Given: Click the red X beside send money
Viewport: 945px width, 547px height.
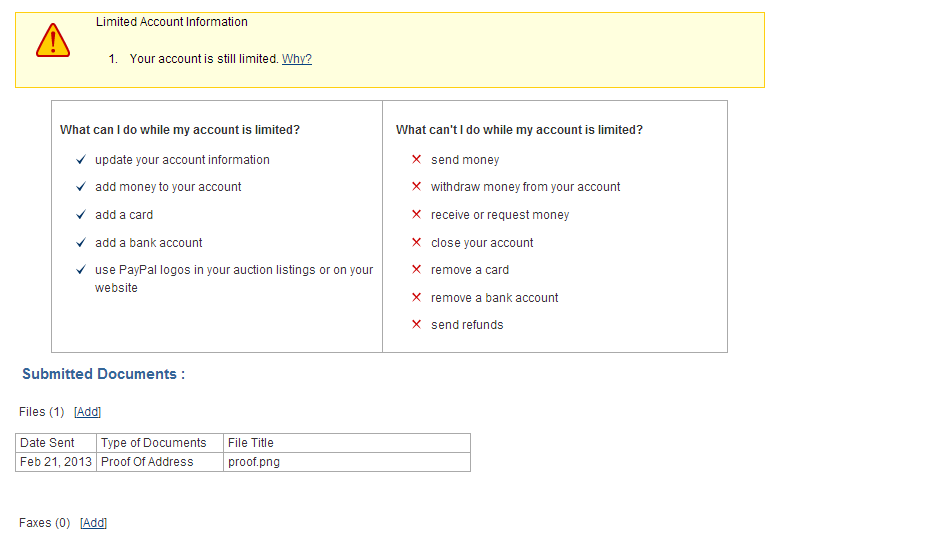Looking at the screenshot, I should tap(417, 160).
